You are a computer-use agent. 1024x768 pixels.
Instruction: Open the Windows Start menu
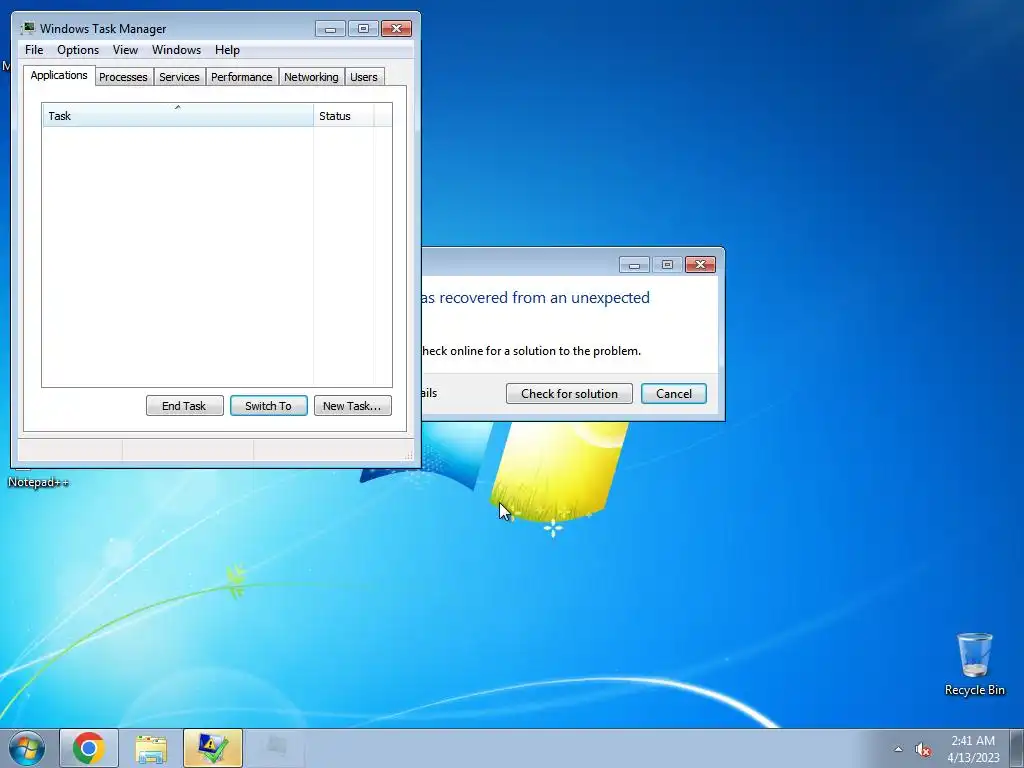point(27,748)
